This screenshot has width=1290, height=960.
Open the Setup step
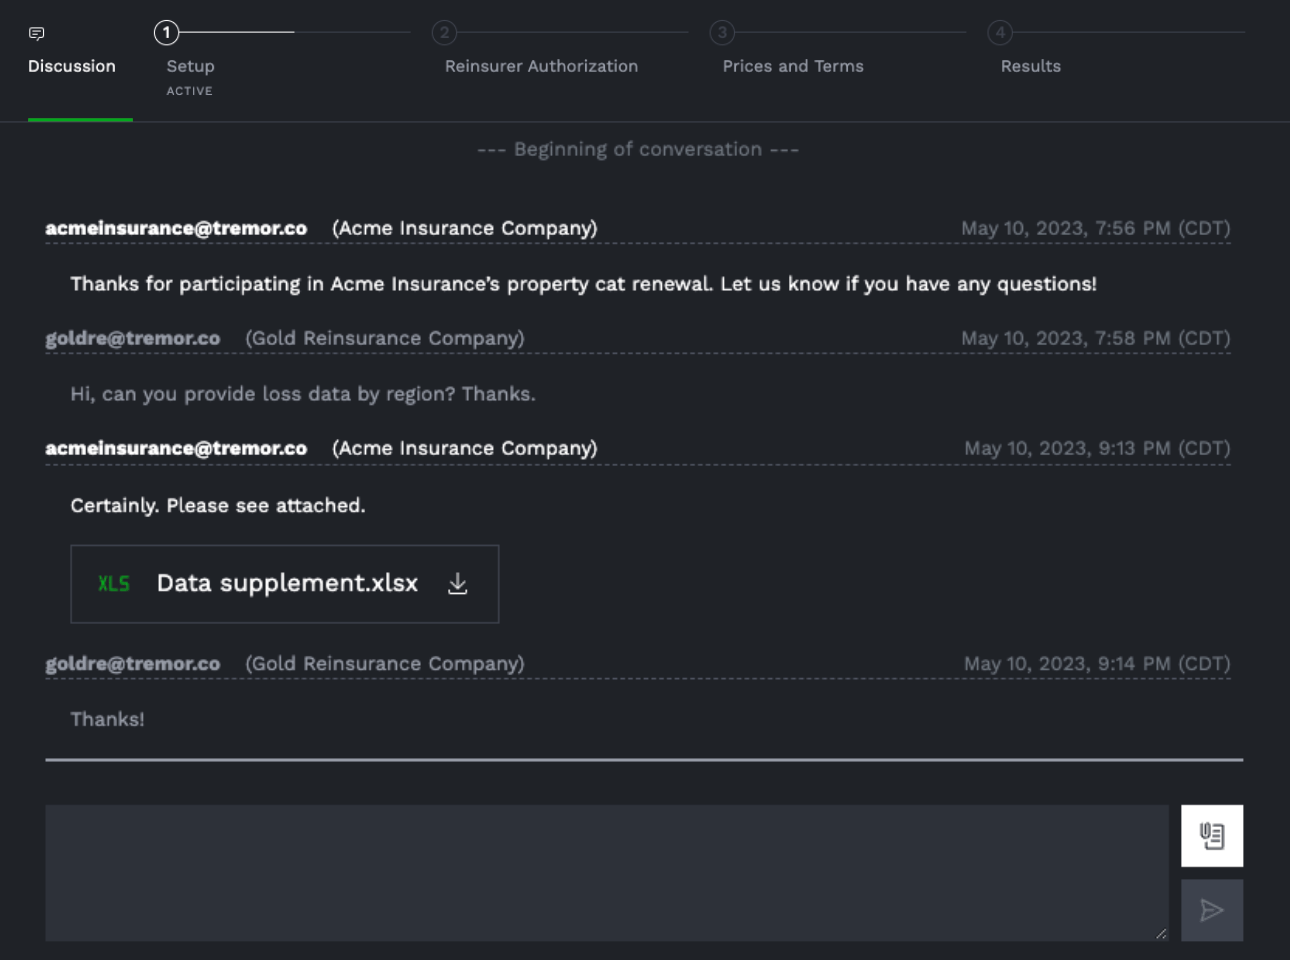point(190,66)
